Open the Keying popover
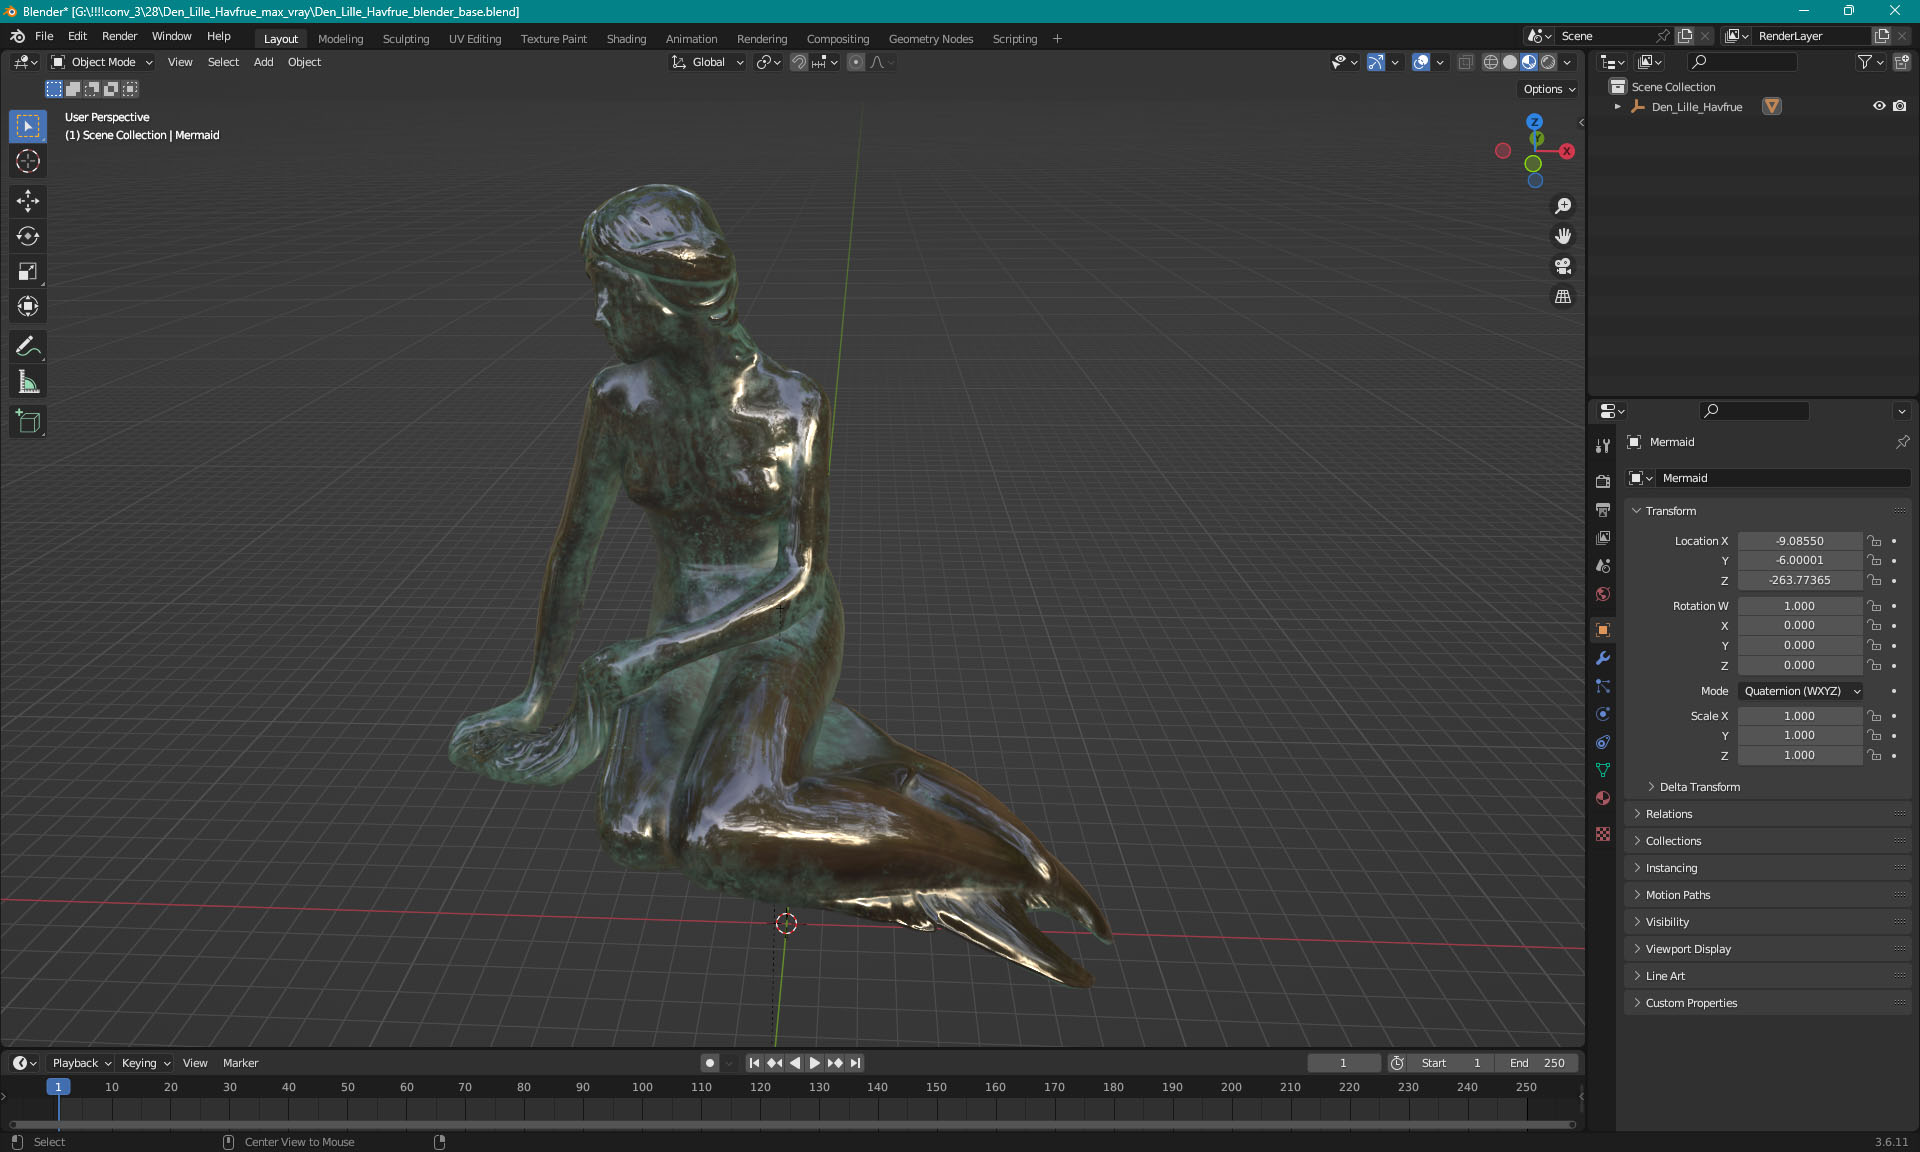 tap(145, 1063)
